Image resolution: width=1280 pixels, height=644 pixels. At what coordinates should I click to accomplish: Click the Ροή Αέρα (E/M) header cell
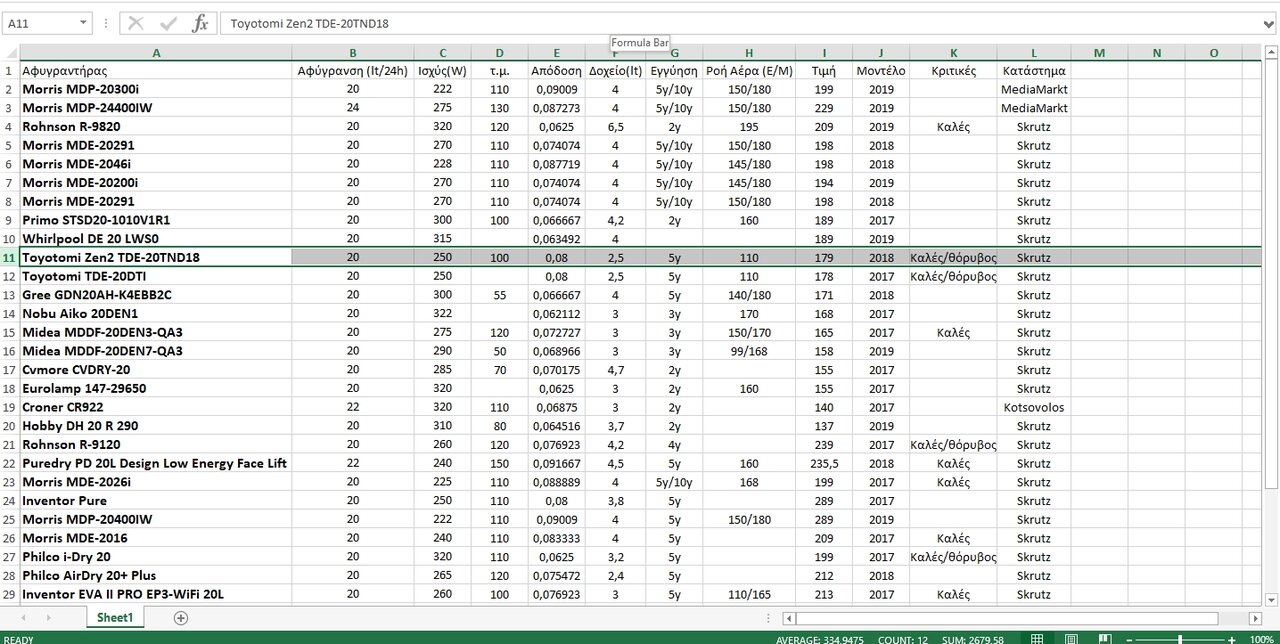pos(749,71)
